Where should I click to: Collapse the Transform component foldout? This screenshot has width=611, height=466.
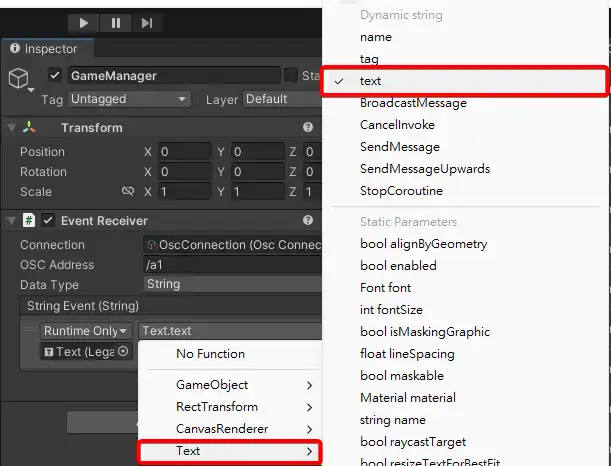11,128
